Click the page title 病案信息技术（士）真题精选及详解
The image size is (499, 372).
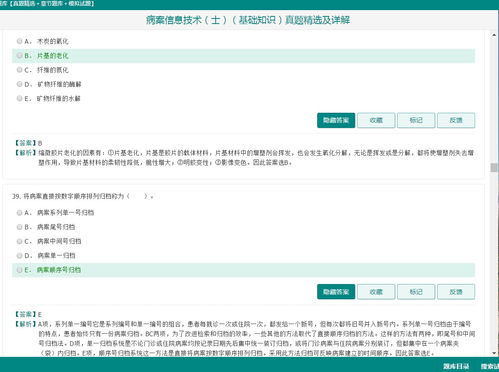(x=248, y=20)
